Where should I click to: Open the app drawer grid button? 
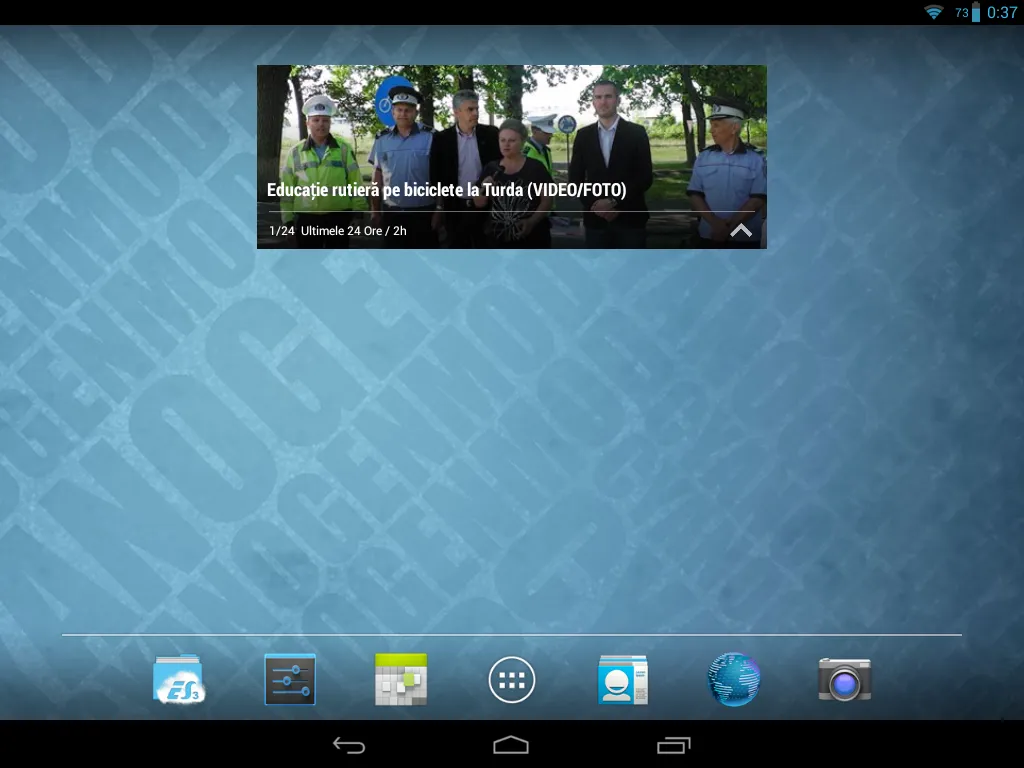click(512, 680)
